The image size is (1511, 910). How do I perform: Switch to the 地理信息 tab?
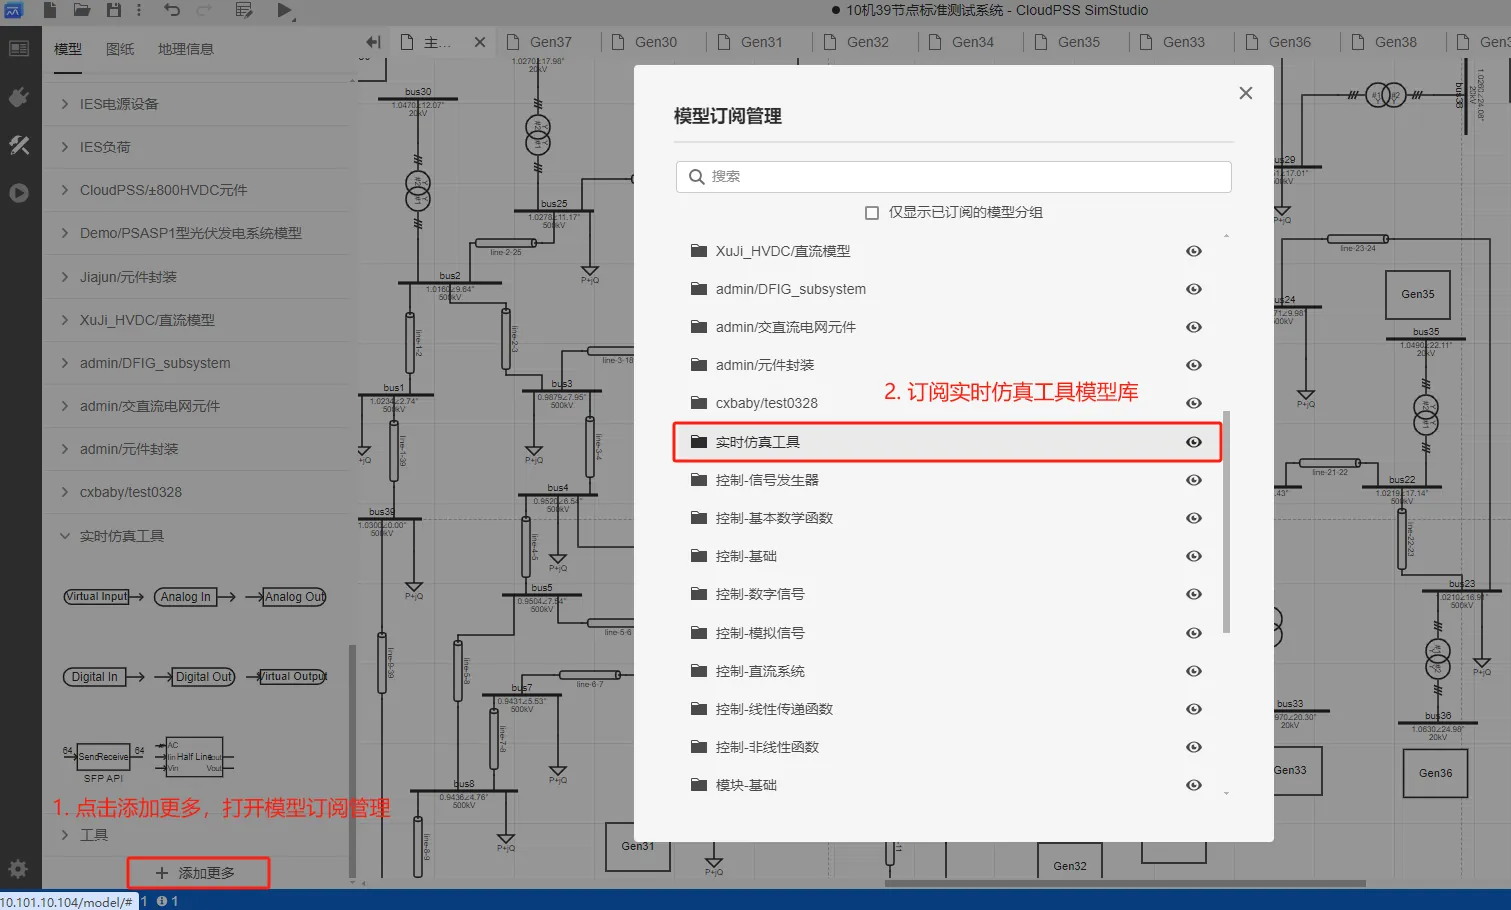[x=186, y=49]
